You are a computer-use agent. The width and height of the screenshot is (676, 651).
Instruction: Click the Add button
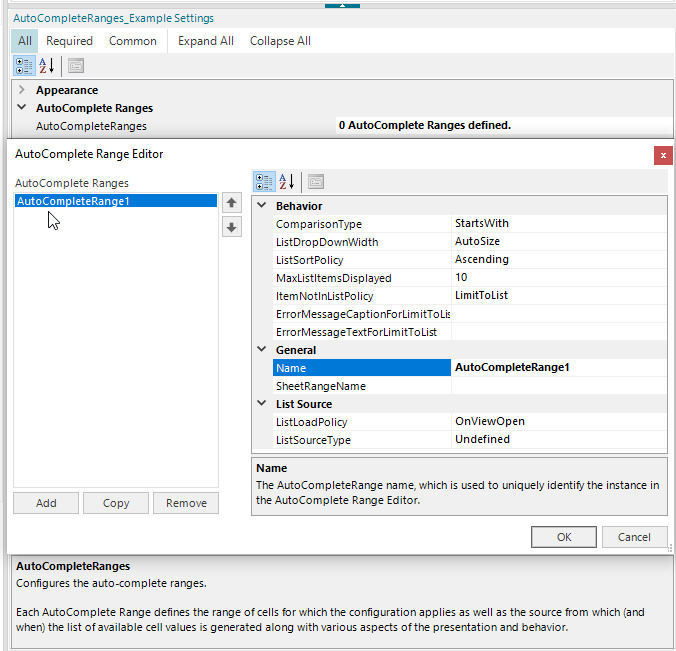pyautogui.click(x=46, y=503)
